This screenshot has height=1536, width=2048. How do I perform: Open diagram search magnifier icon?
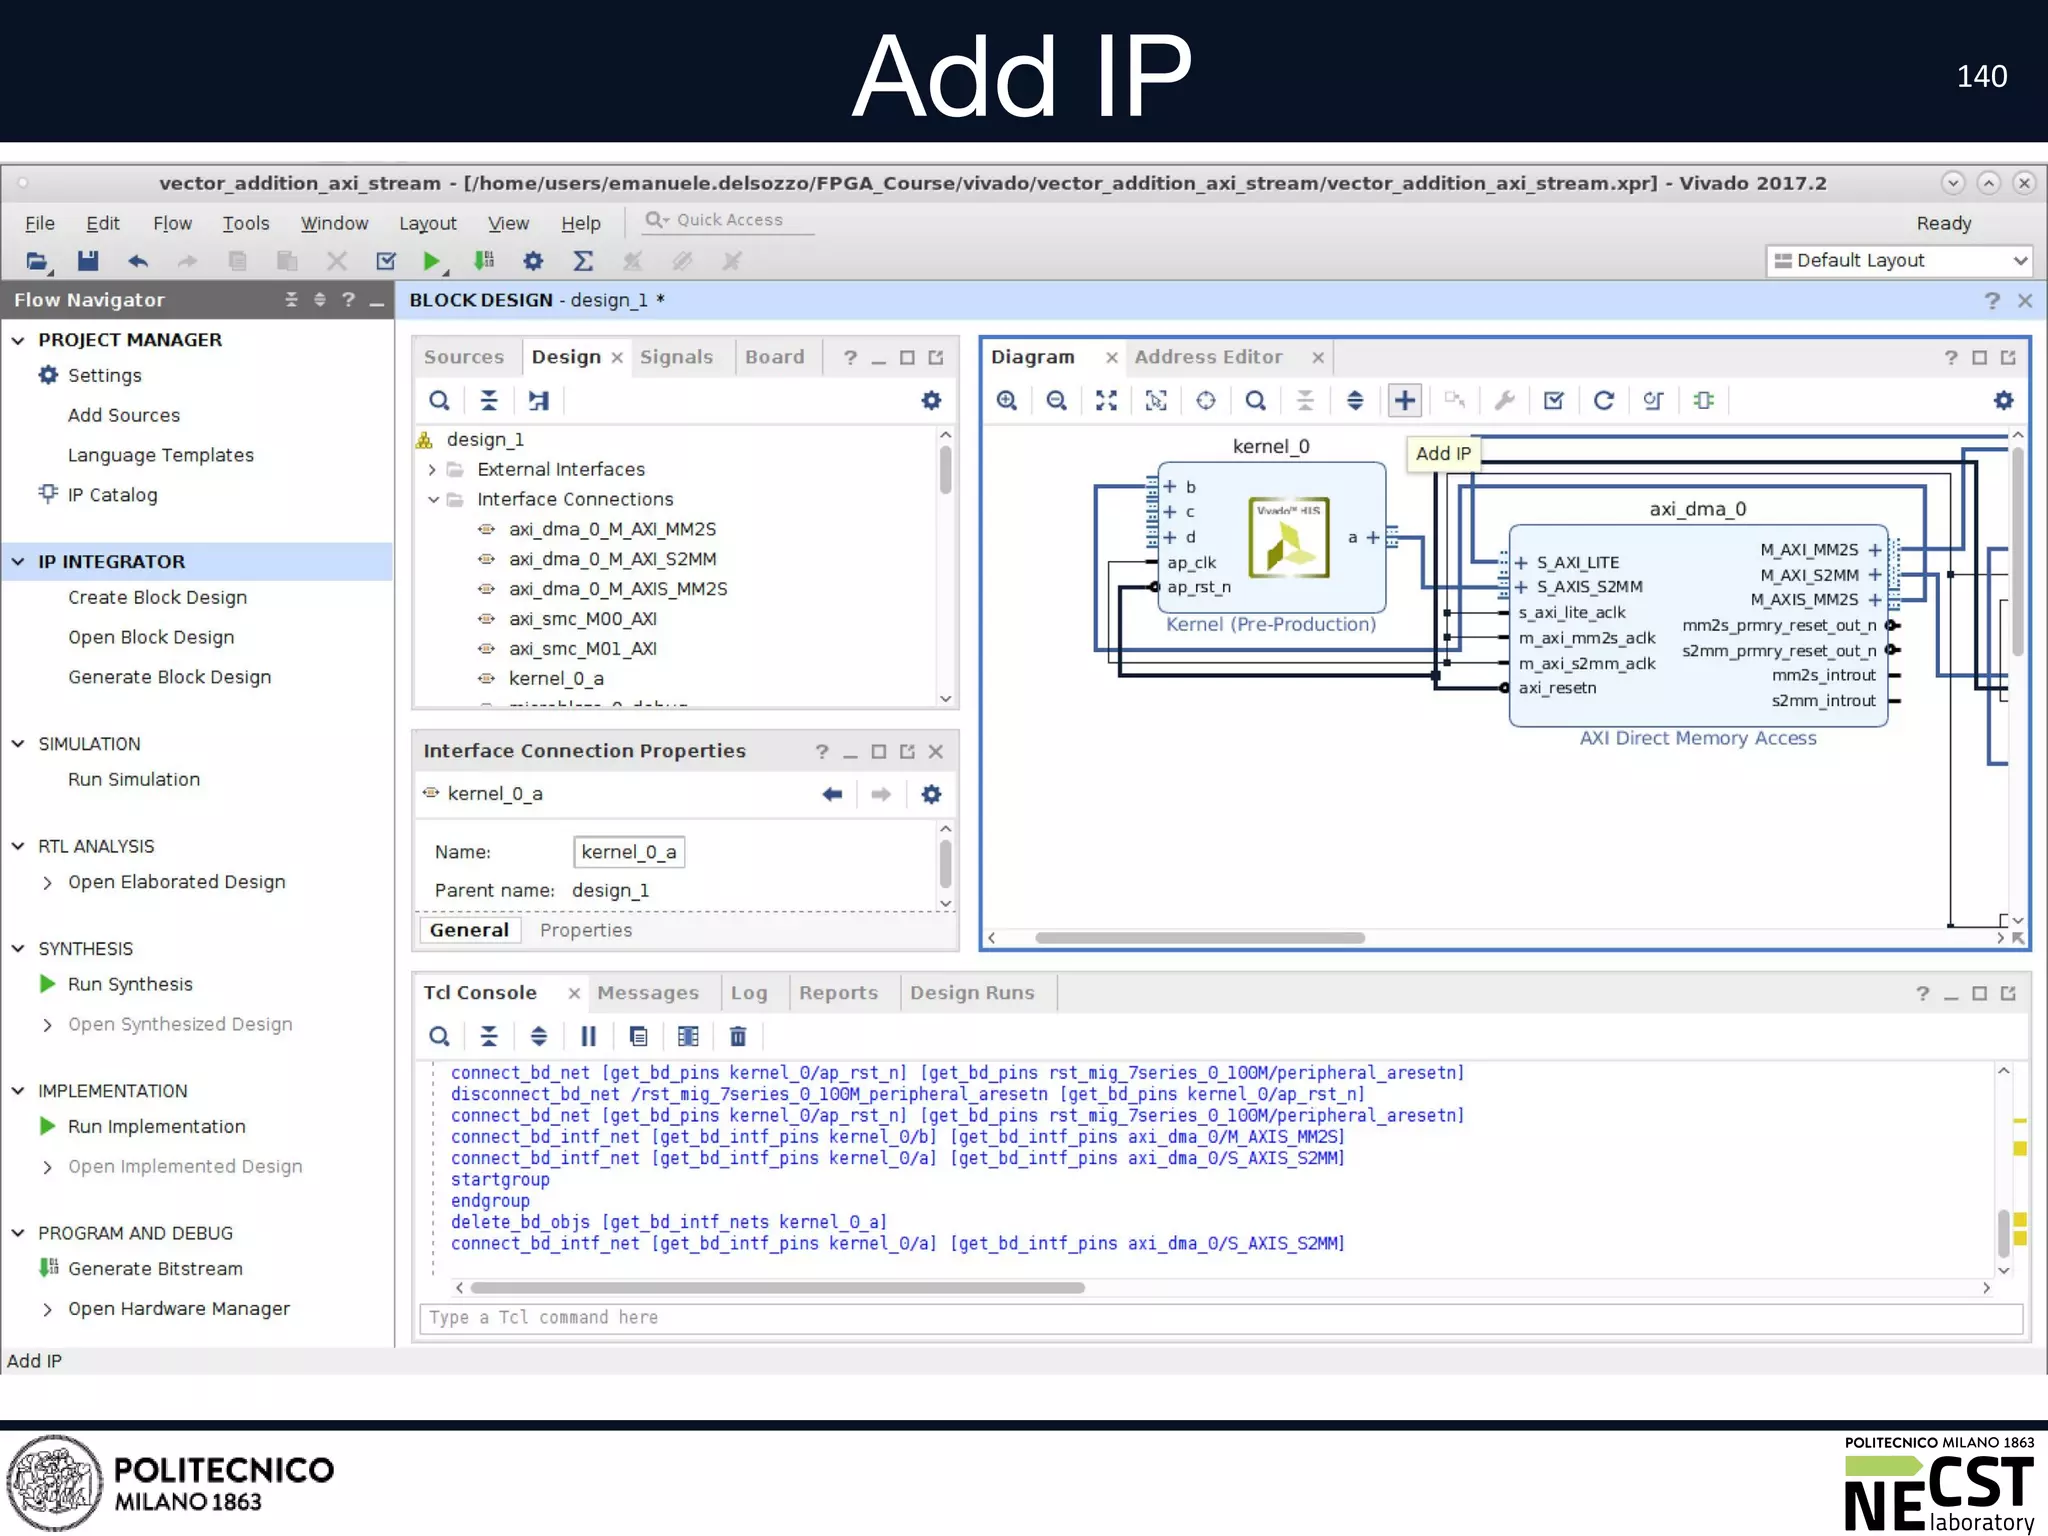(1255, 401)
